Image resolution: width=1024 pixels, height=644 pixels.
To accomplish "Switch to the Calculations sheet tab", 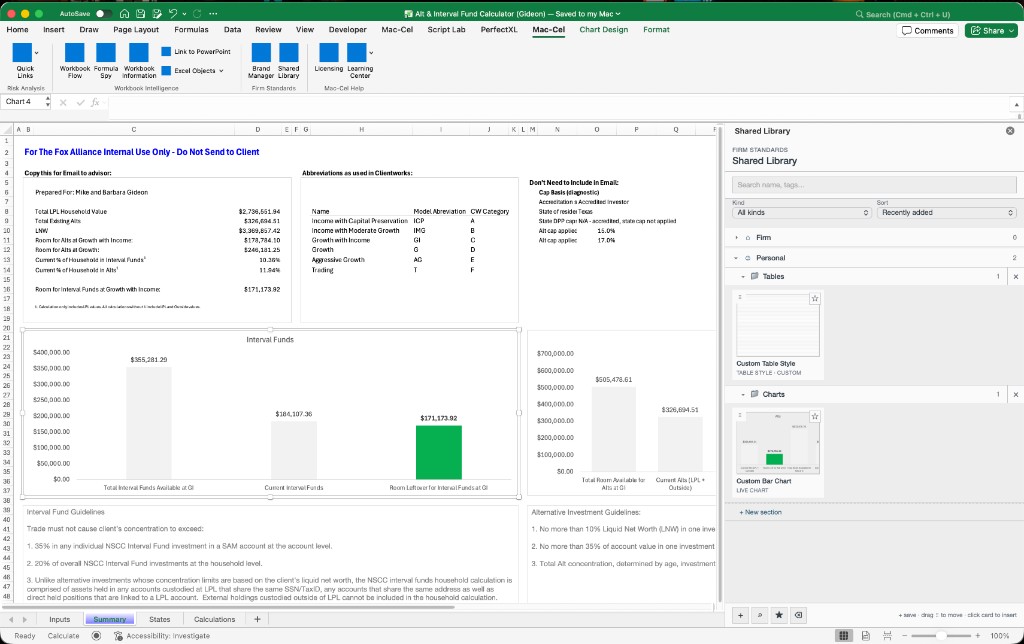I will tap(214, 619).
